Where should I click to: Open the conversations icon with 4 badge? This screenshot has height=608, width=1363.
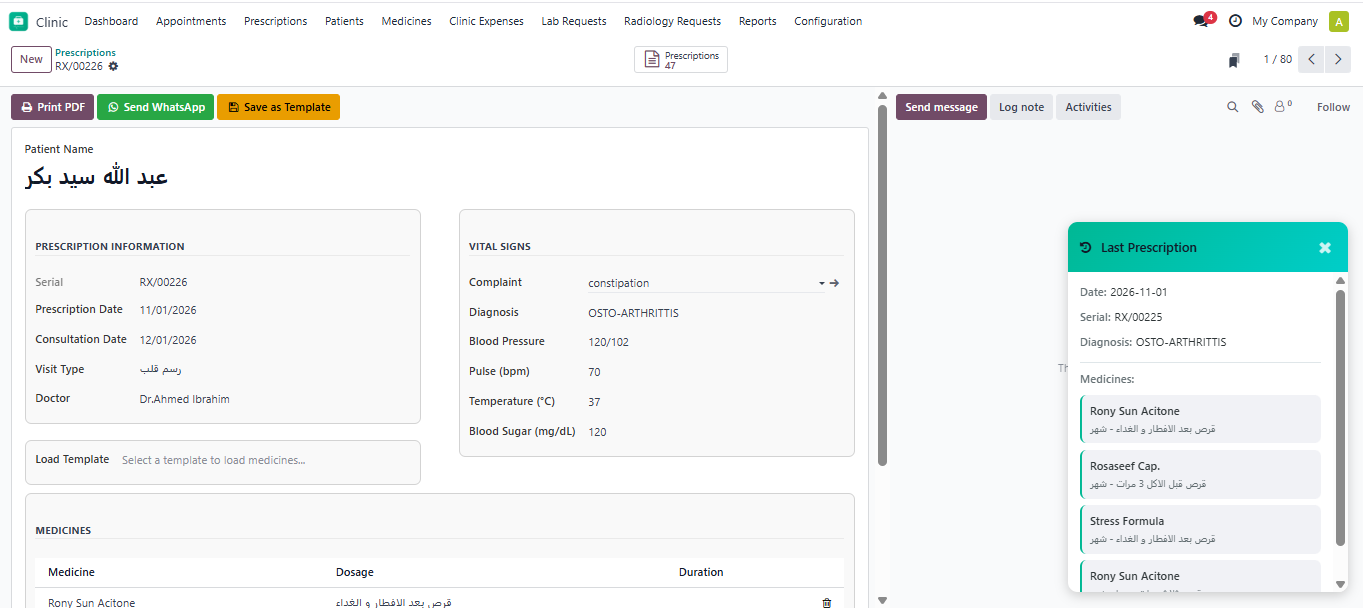(1201, 21)
